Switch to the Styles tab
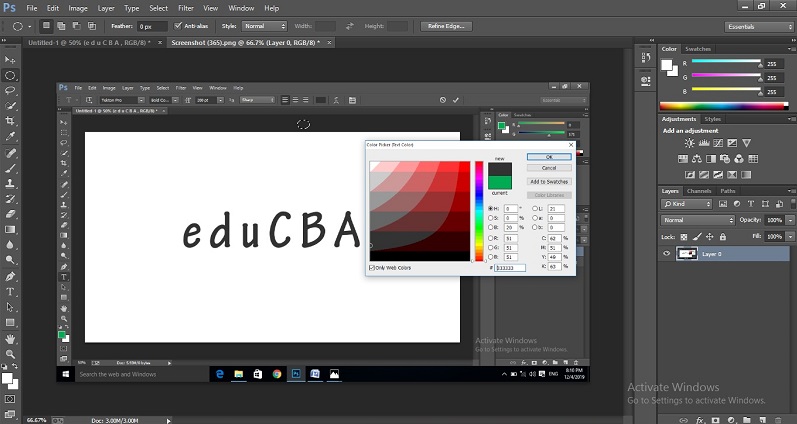The image size is (797, 424). click(x=712, y=119)
